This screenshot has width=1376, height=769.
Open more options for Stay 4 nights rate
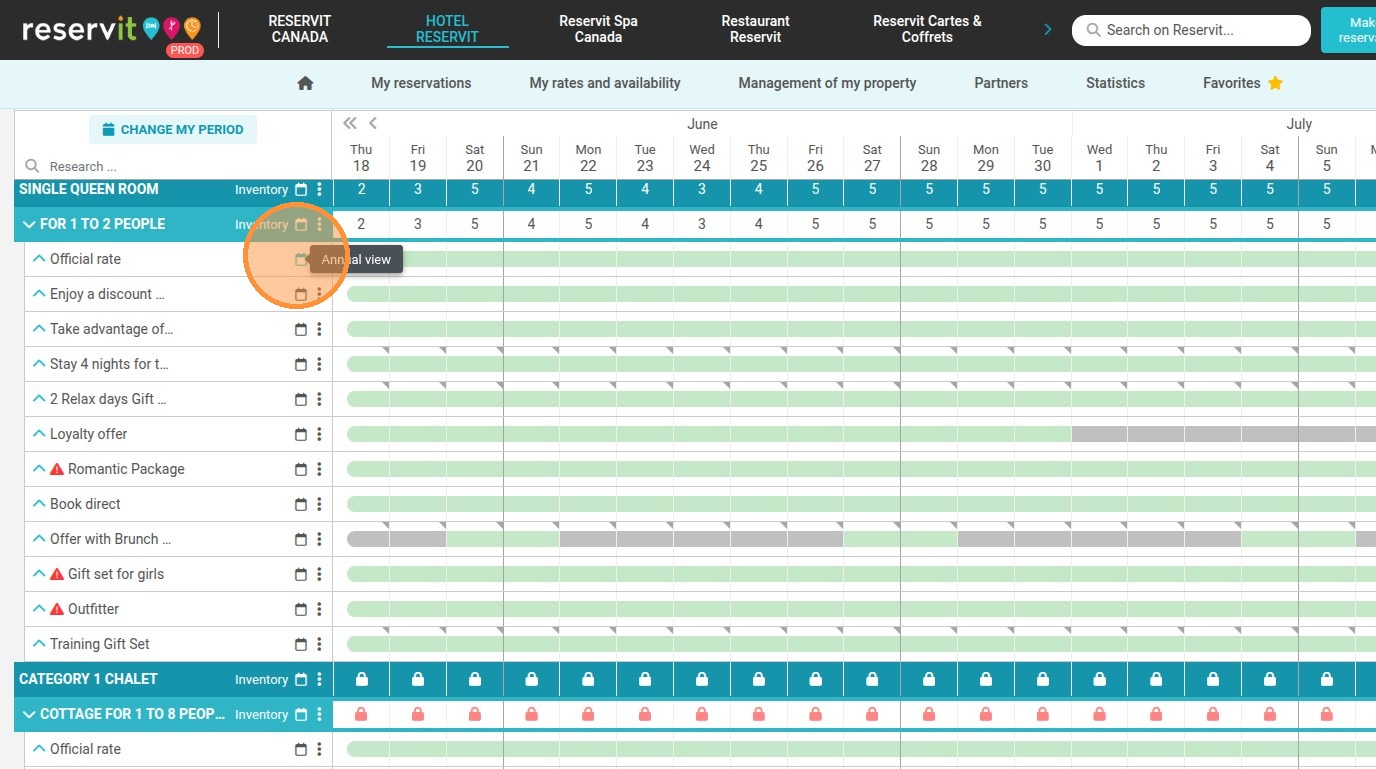[x=319, y=365]
